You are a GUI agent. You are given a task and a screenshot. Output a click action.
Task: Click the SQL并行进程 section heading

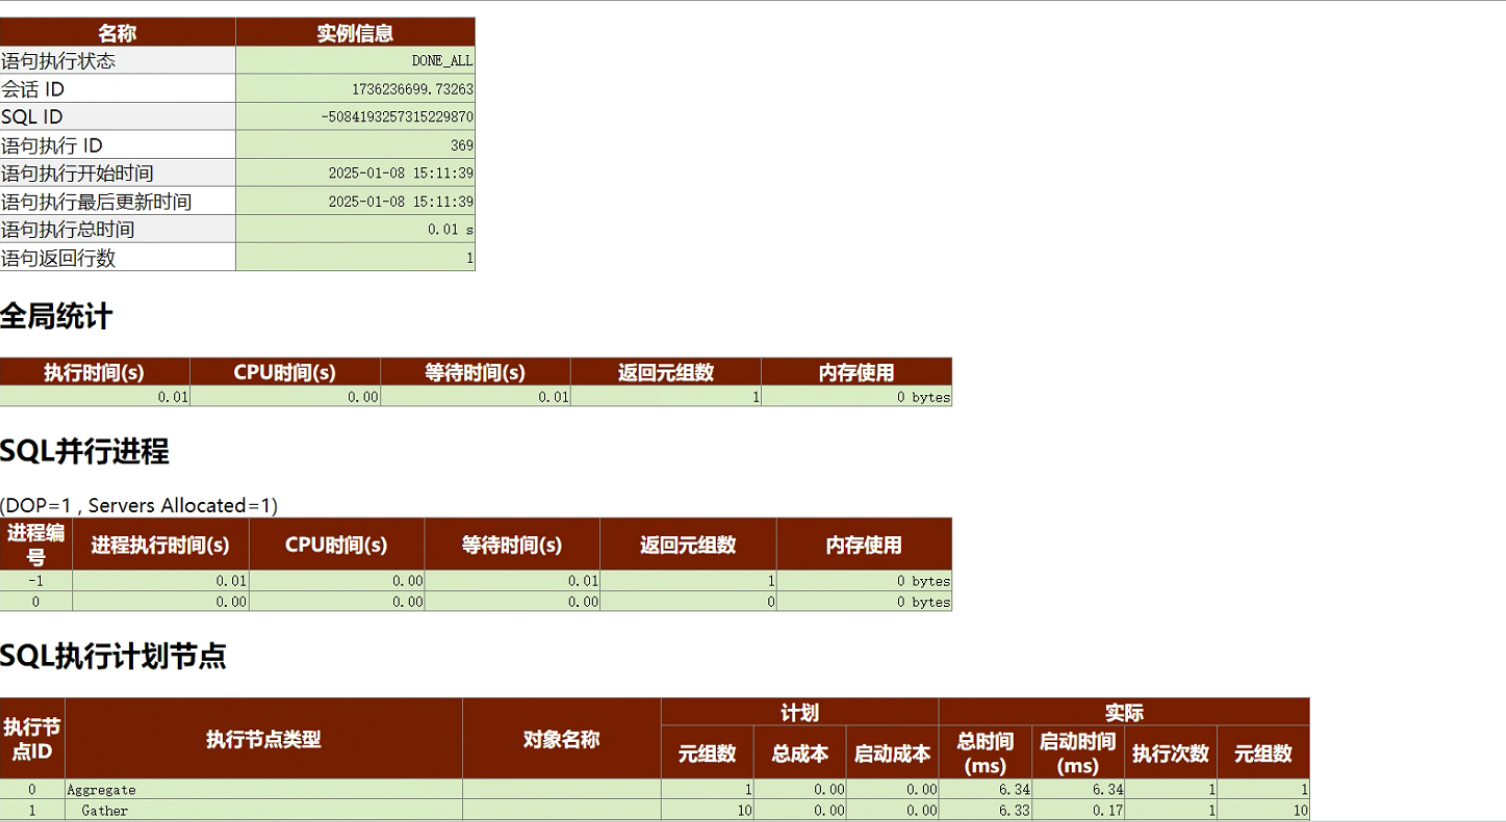(85, 451)
